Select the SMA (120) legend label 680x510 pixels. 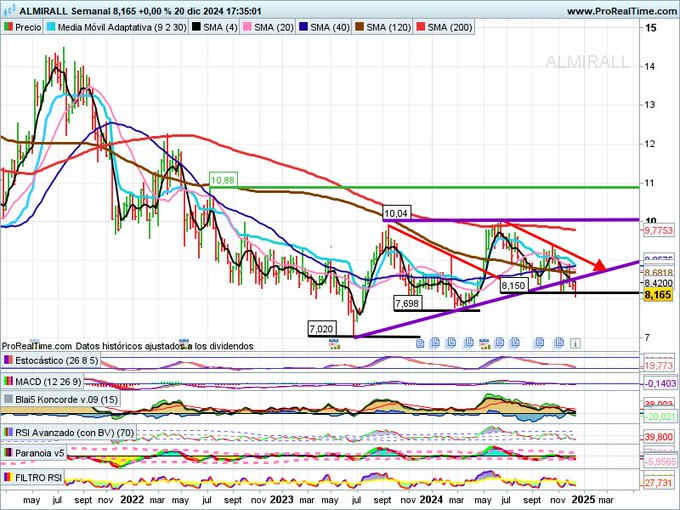pyautogui.click(x=388, y=27)
